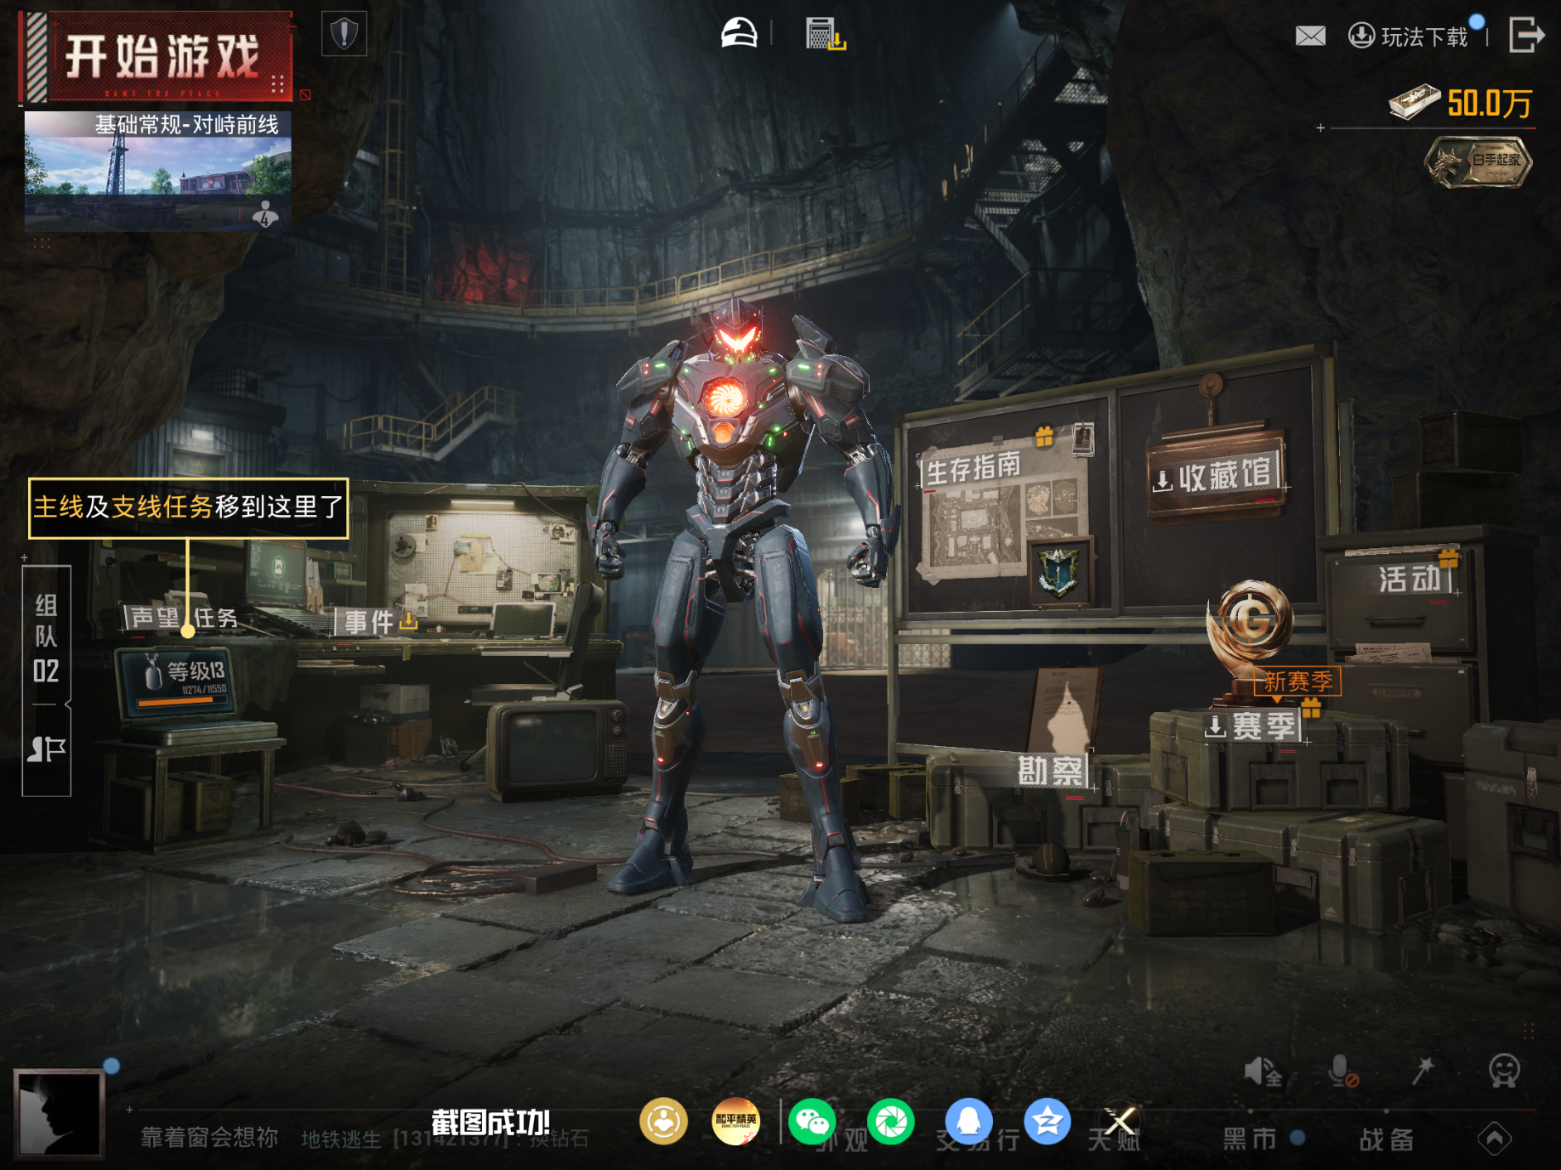Open the 任务 missions entry
The width and height of the screenshot is (1561, 1170).
(216, 618)
